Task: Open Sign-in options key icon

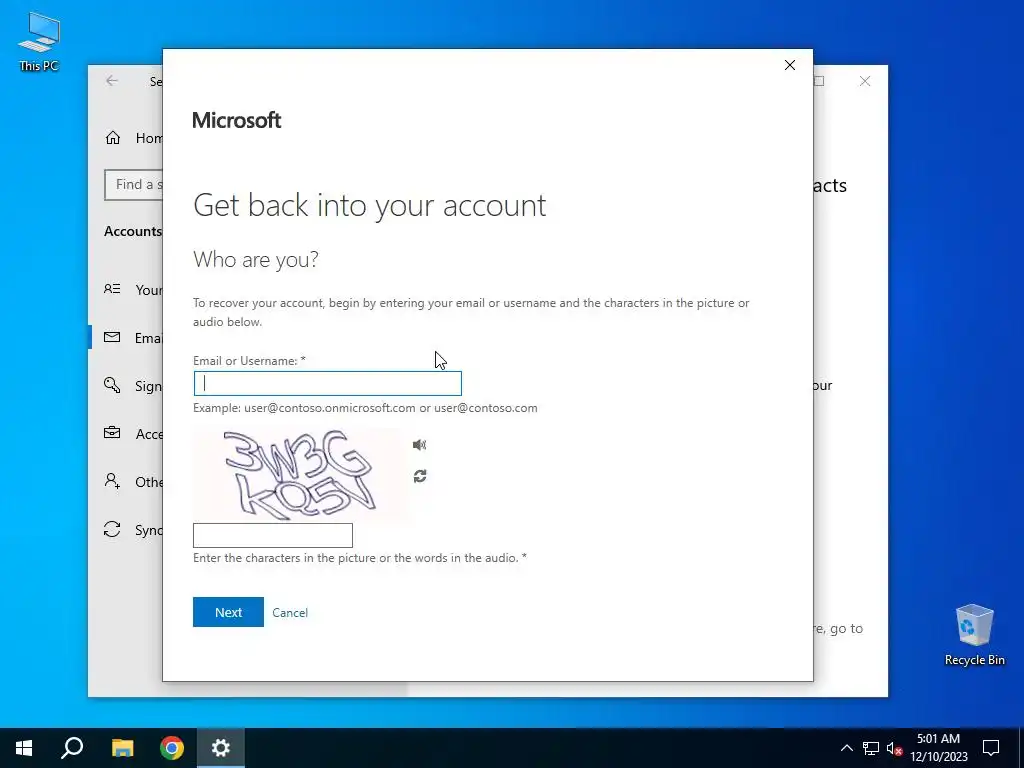Action: tap(112, 385)
